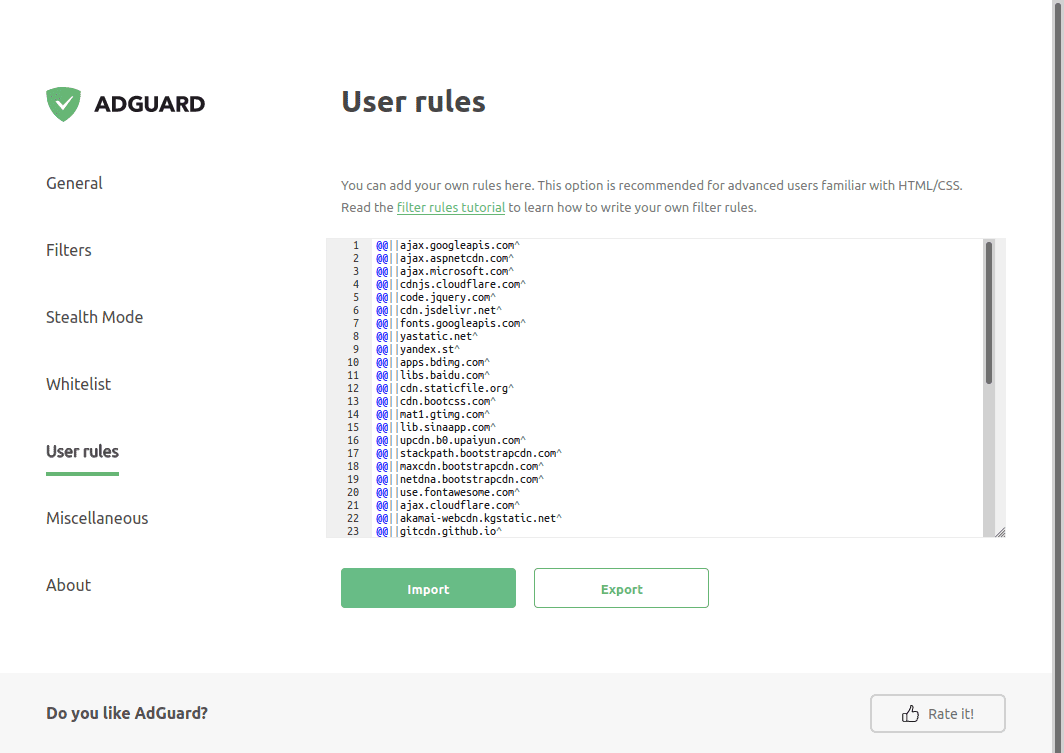This screenshot has width=1064, height=753.
Task: Open the Miscellaneous section
Action: (97, 518)
